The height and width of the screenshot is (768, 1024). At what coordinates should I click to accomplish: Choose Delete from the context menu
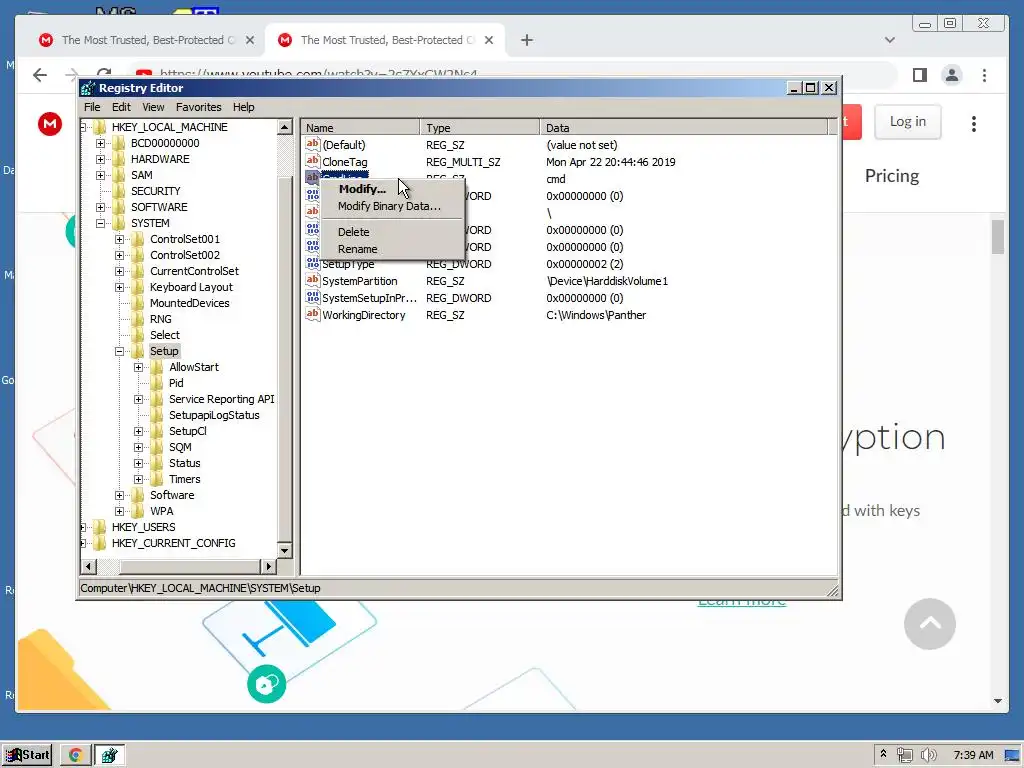tap(353, 232)
